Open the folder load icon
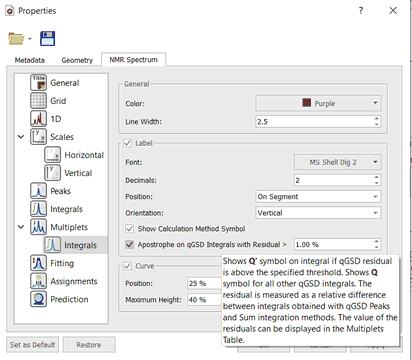 point(16,39)
